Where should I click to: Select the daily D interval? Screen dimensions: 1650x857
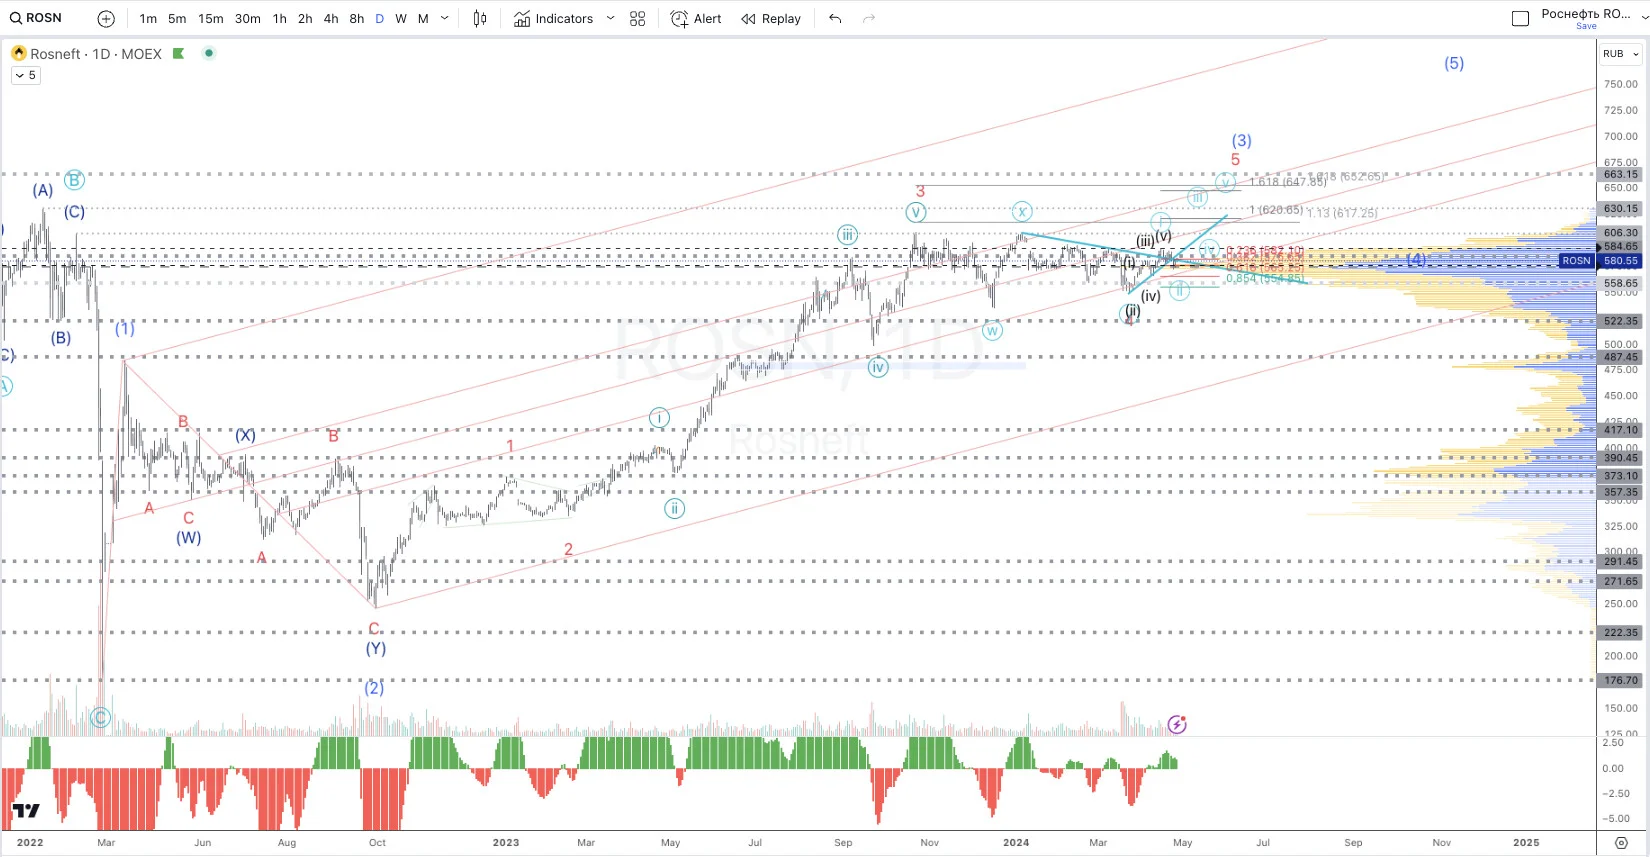click(x=380, y=18)
